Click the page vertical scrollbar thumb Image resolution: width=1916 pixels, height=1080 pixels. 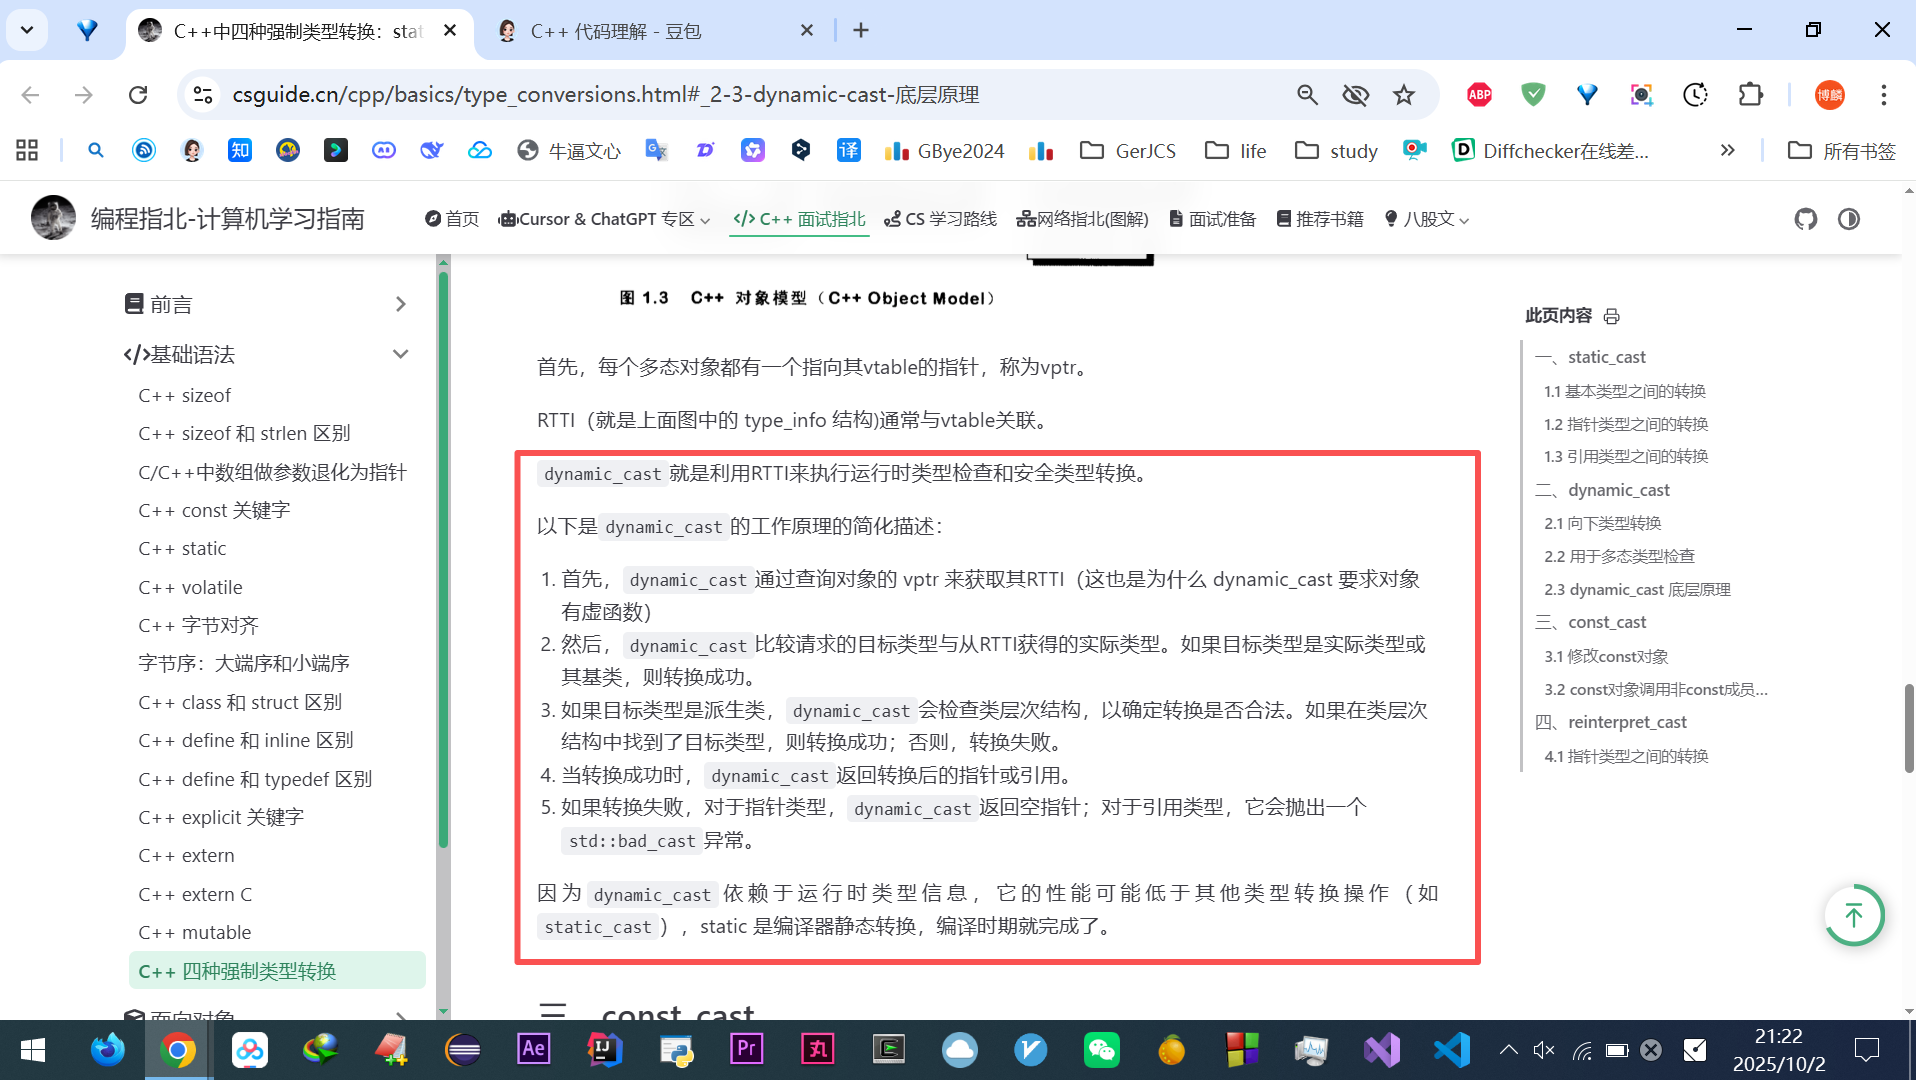click(x=1908, y=728)
